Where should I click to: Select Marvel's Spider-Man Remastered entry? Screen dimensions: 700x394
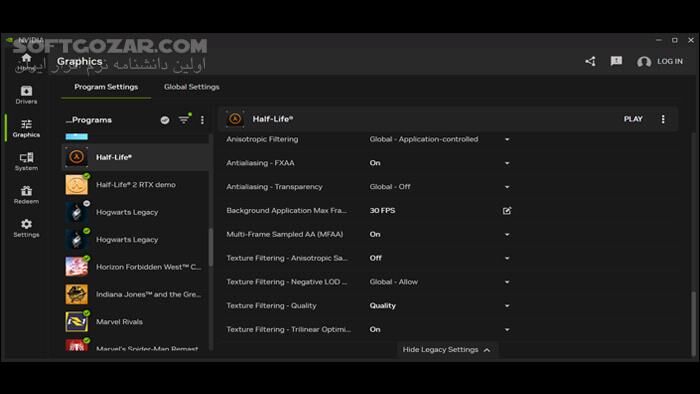(135, 346)
